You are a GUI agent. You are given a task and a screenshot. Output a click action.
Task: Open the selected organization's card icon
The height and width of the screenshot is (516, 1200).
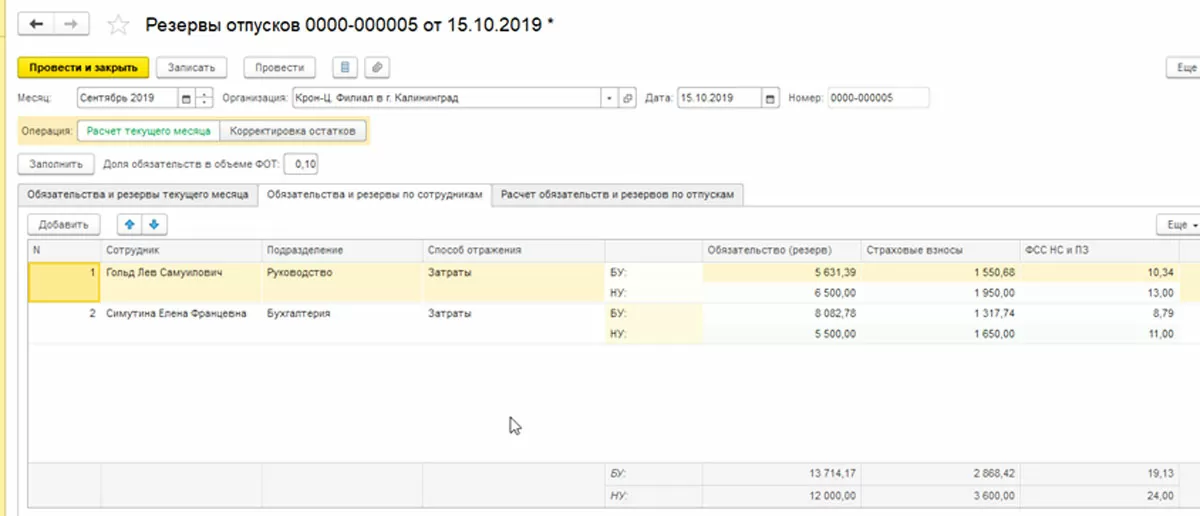pos(628,98)
